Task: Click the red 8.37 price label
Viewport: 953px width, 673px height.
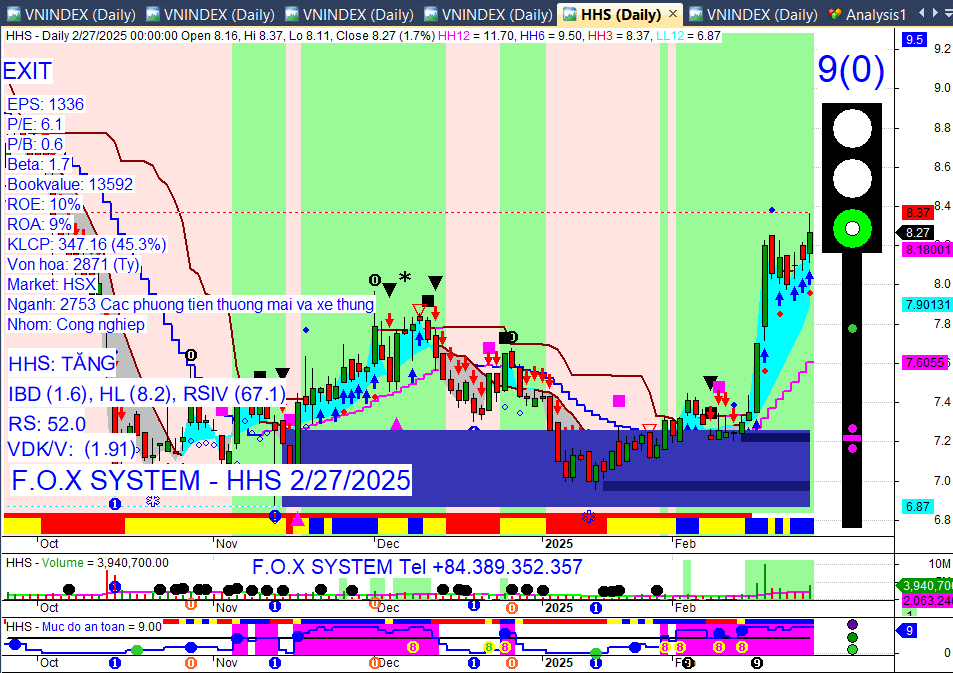Action: [918, 212]
